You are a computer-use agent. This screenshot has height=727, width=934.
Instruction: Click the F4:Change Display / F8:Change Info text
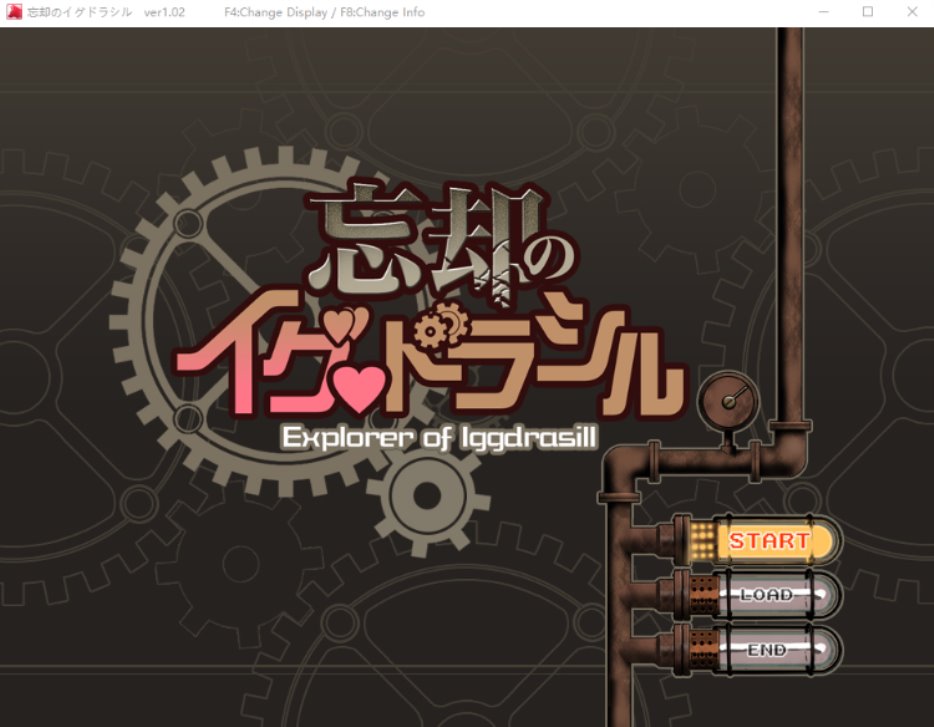coord(325,13)
